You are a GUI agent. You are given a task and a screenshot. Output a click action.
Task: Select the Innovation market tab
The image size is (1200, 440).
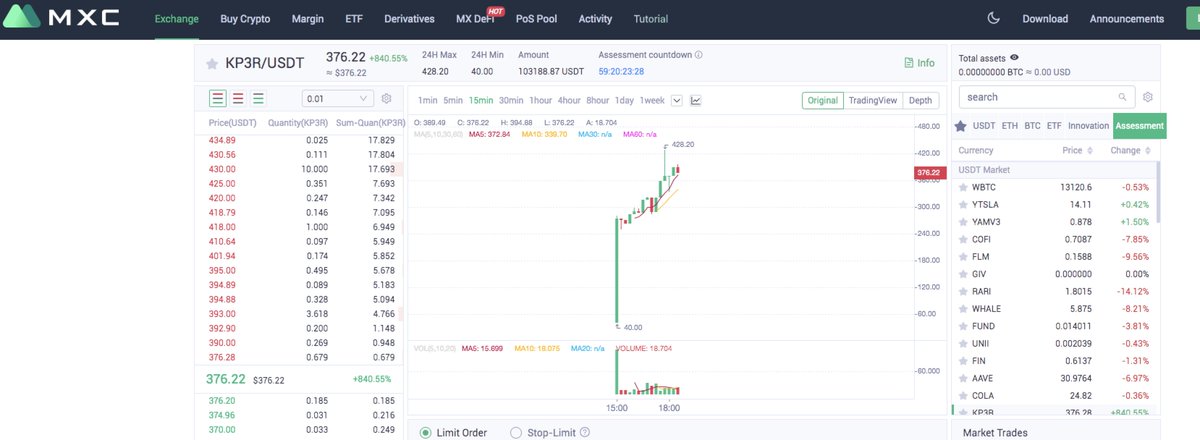[1089, 126]
